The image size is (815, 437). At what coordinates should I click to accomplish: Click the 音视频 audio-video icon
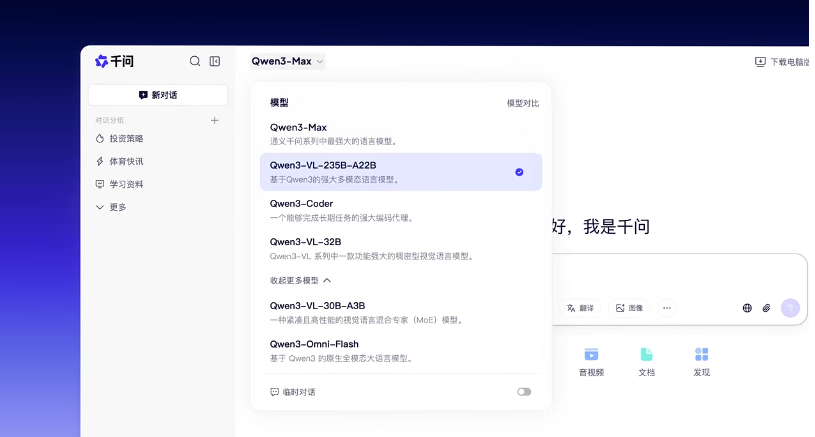pyautogui.click(x=591, y=355)
